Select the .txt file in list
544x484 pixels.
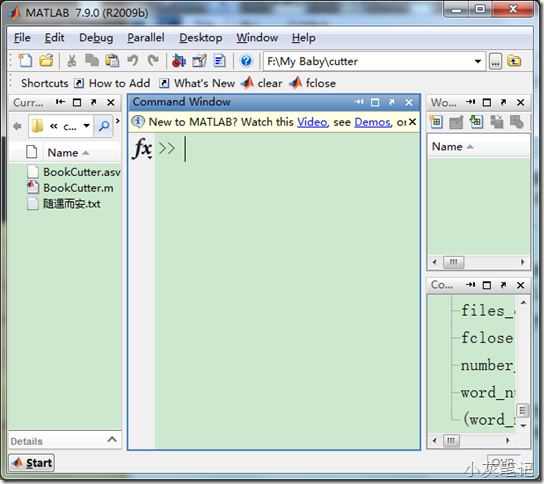(64, 204)
